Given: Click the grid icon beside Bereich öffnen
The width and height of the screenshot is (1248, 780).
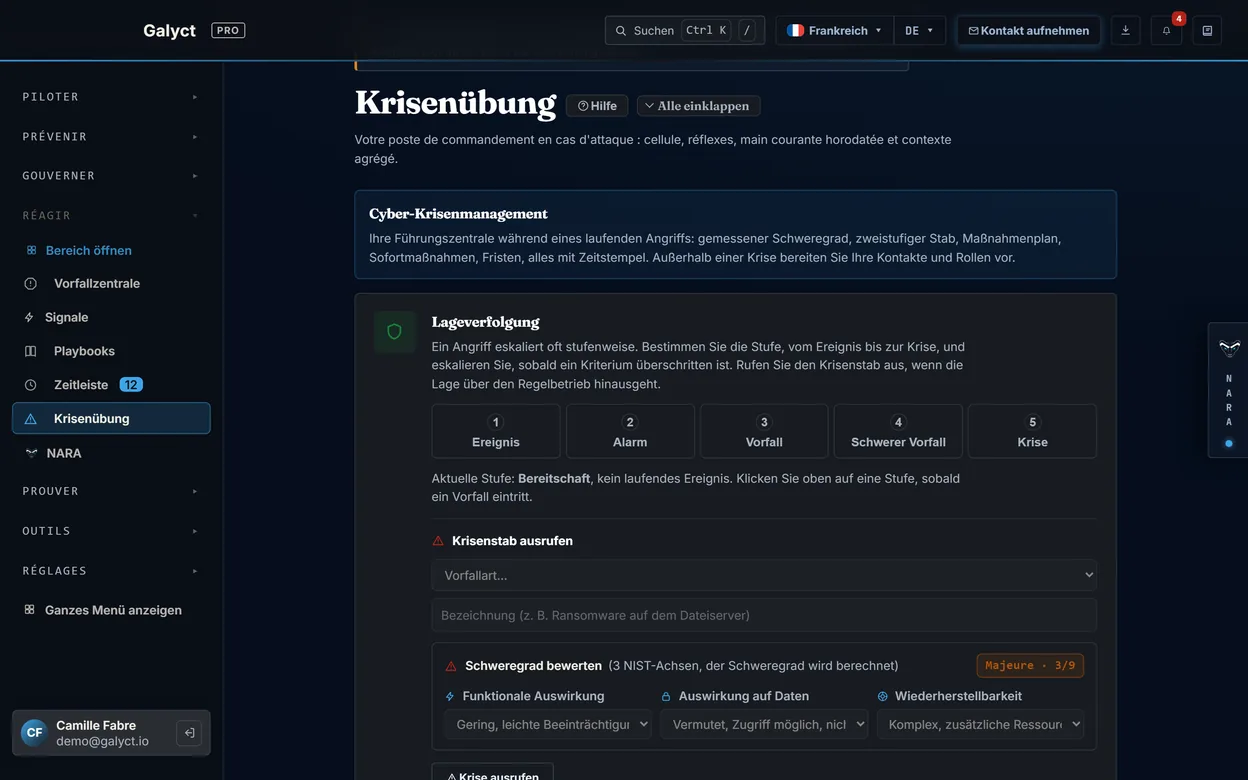Looking at the screenshot, I should 31,251.
